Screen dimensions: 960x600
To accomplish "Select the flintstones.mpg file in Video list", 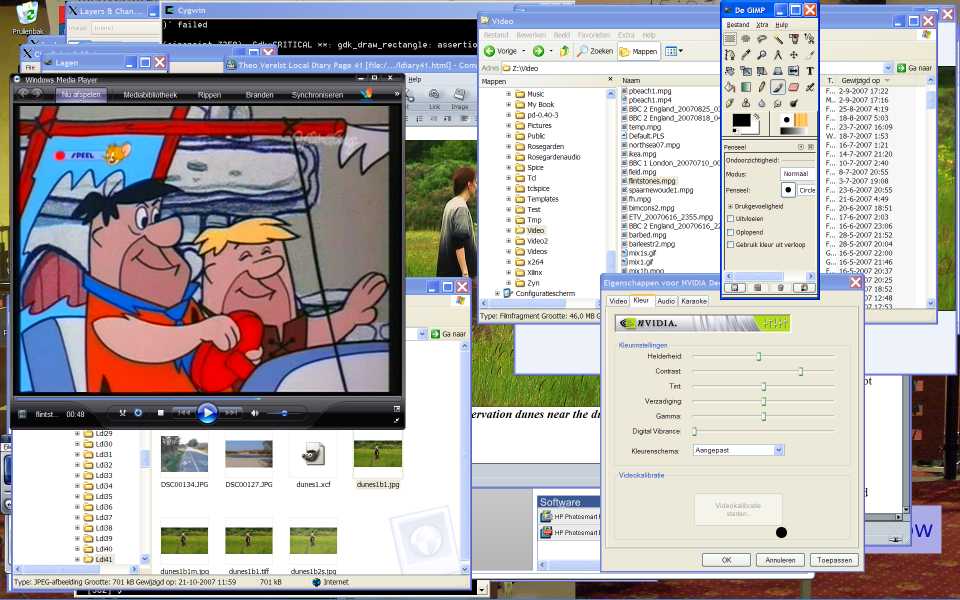I will pyautogui.click(x=651, y=181).
